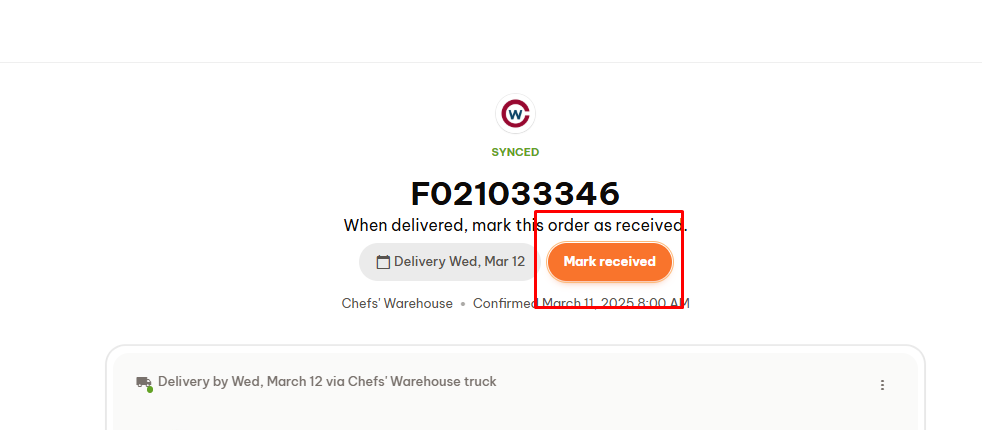The image size is (982, 430).
Task: Click the blank top header bar
Action: point(491,31)
